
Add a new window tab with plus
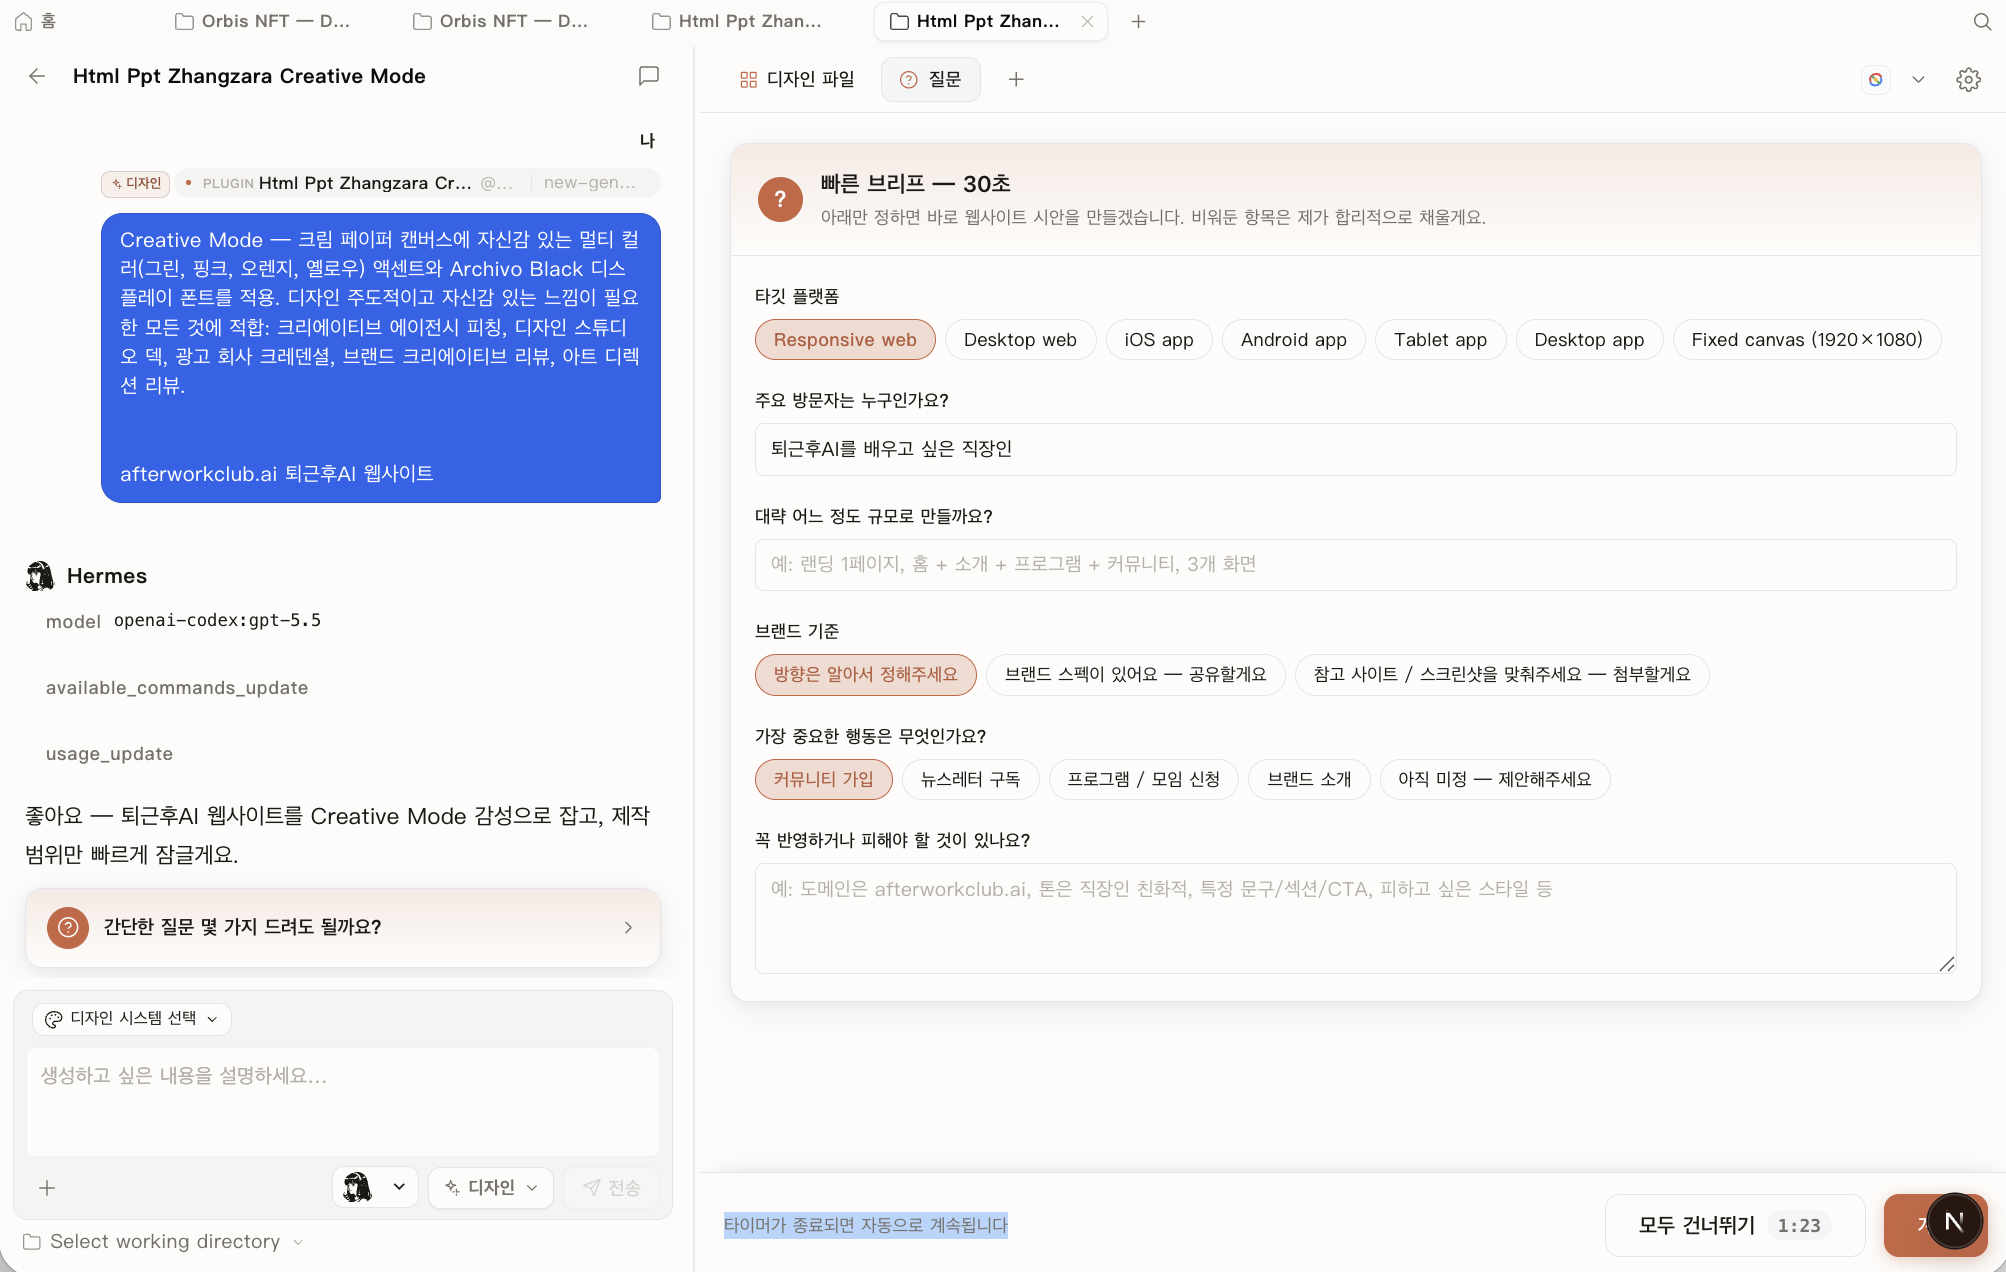click(x=1138, y=21)
